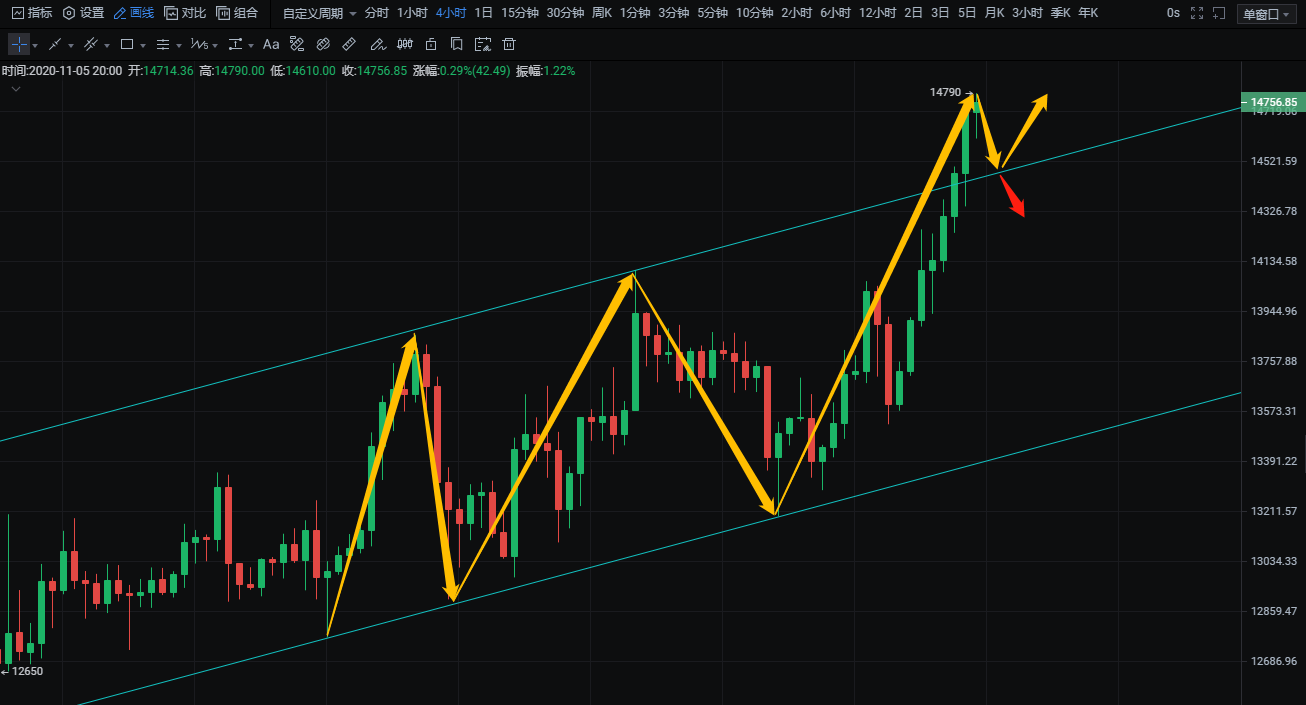Select the crosshair cursor tool
Viewport: 1306px width, 705px height.
click(19, 45)
